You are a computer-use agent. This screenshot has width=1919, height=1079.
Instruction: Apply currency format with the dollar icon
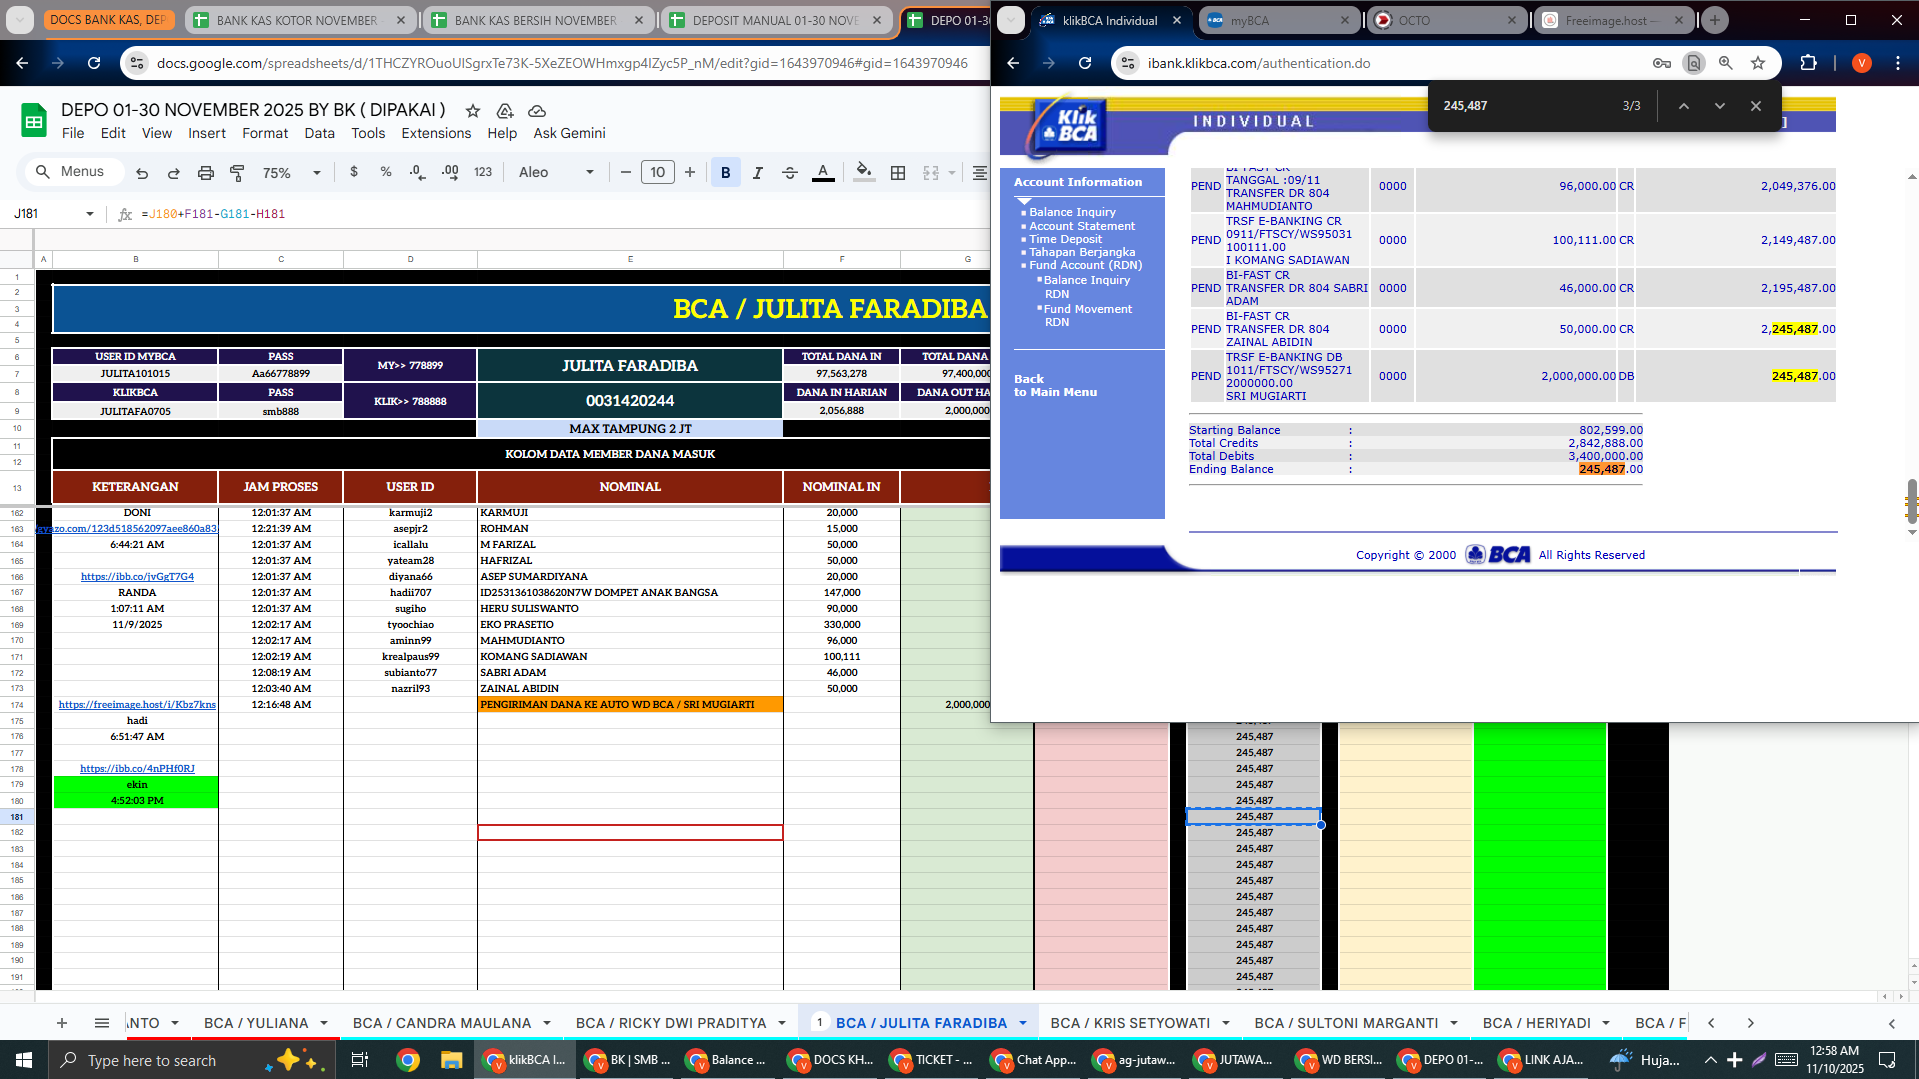[354, 172]
